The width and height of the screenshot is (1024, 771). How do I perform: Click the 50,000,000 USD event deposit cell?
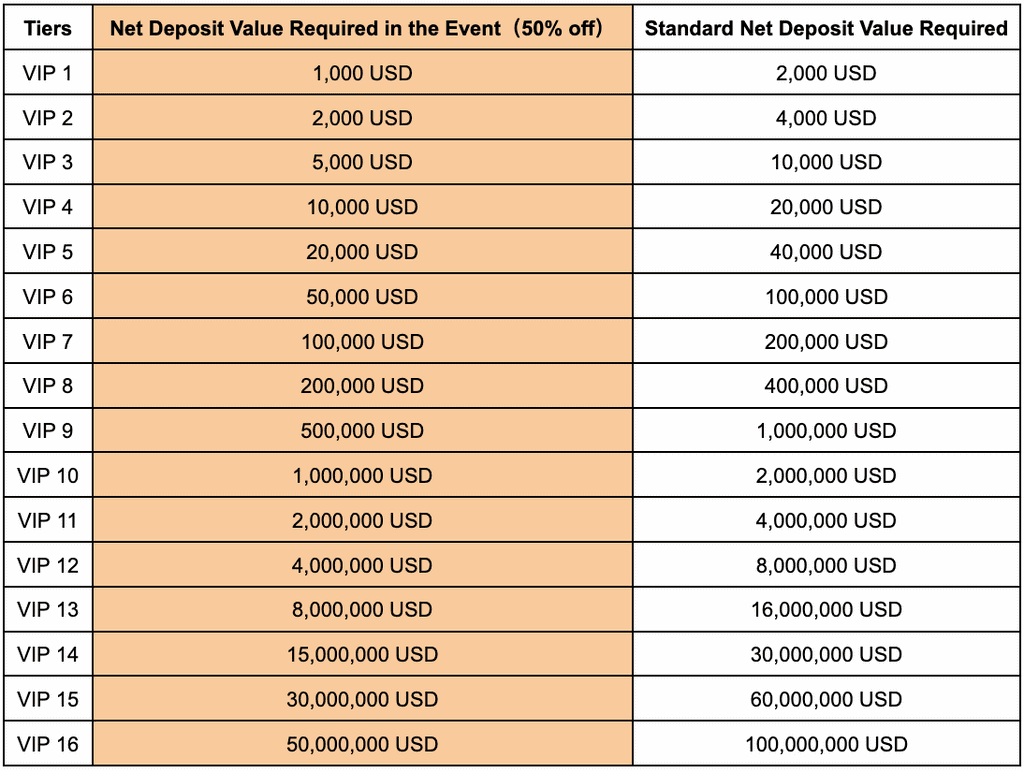[362, 744]
